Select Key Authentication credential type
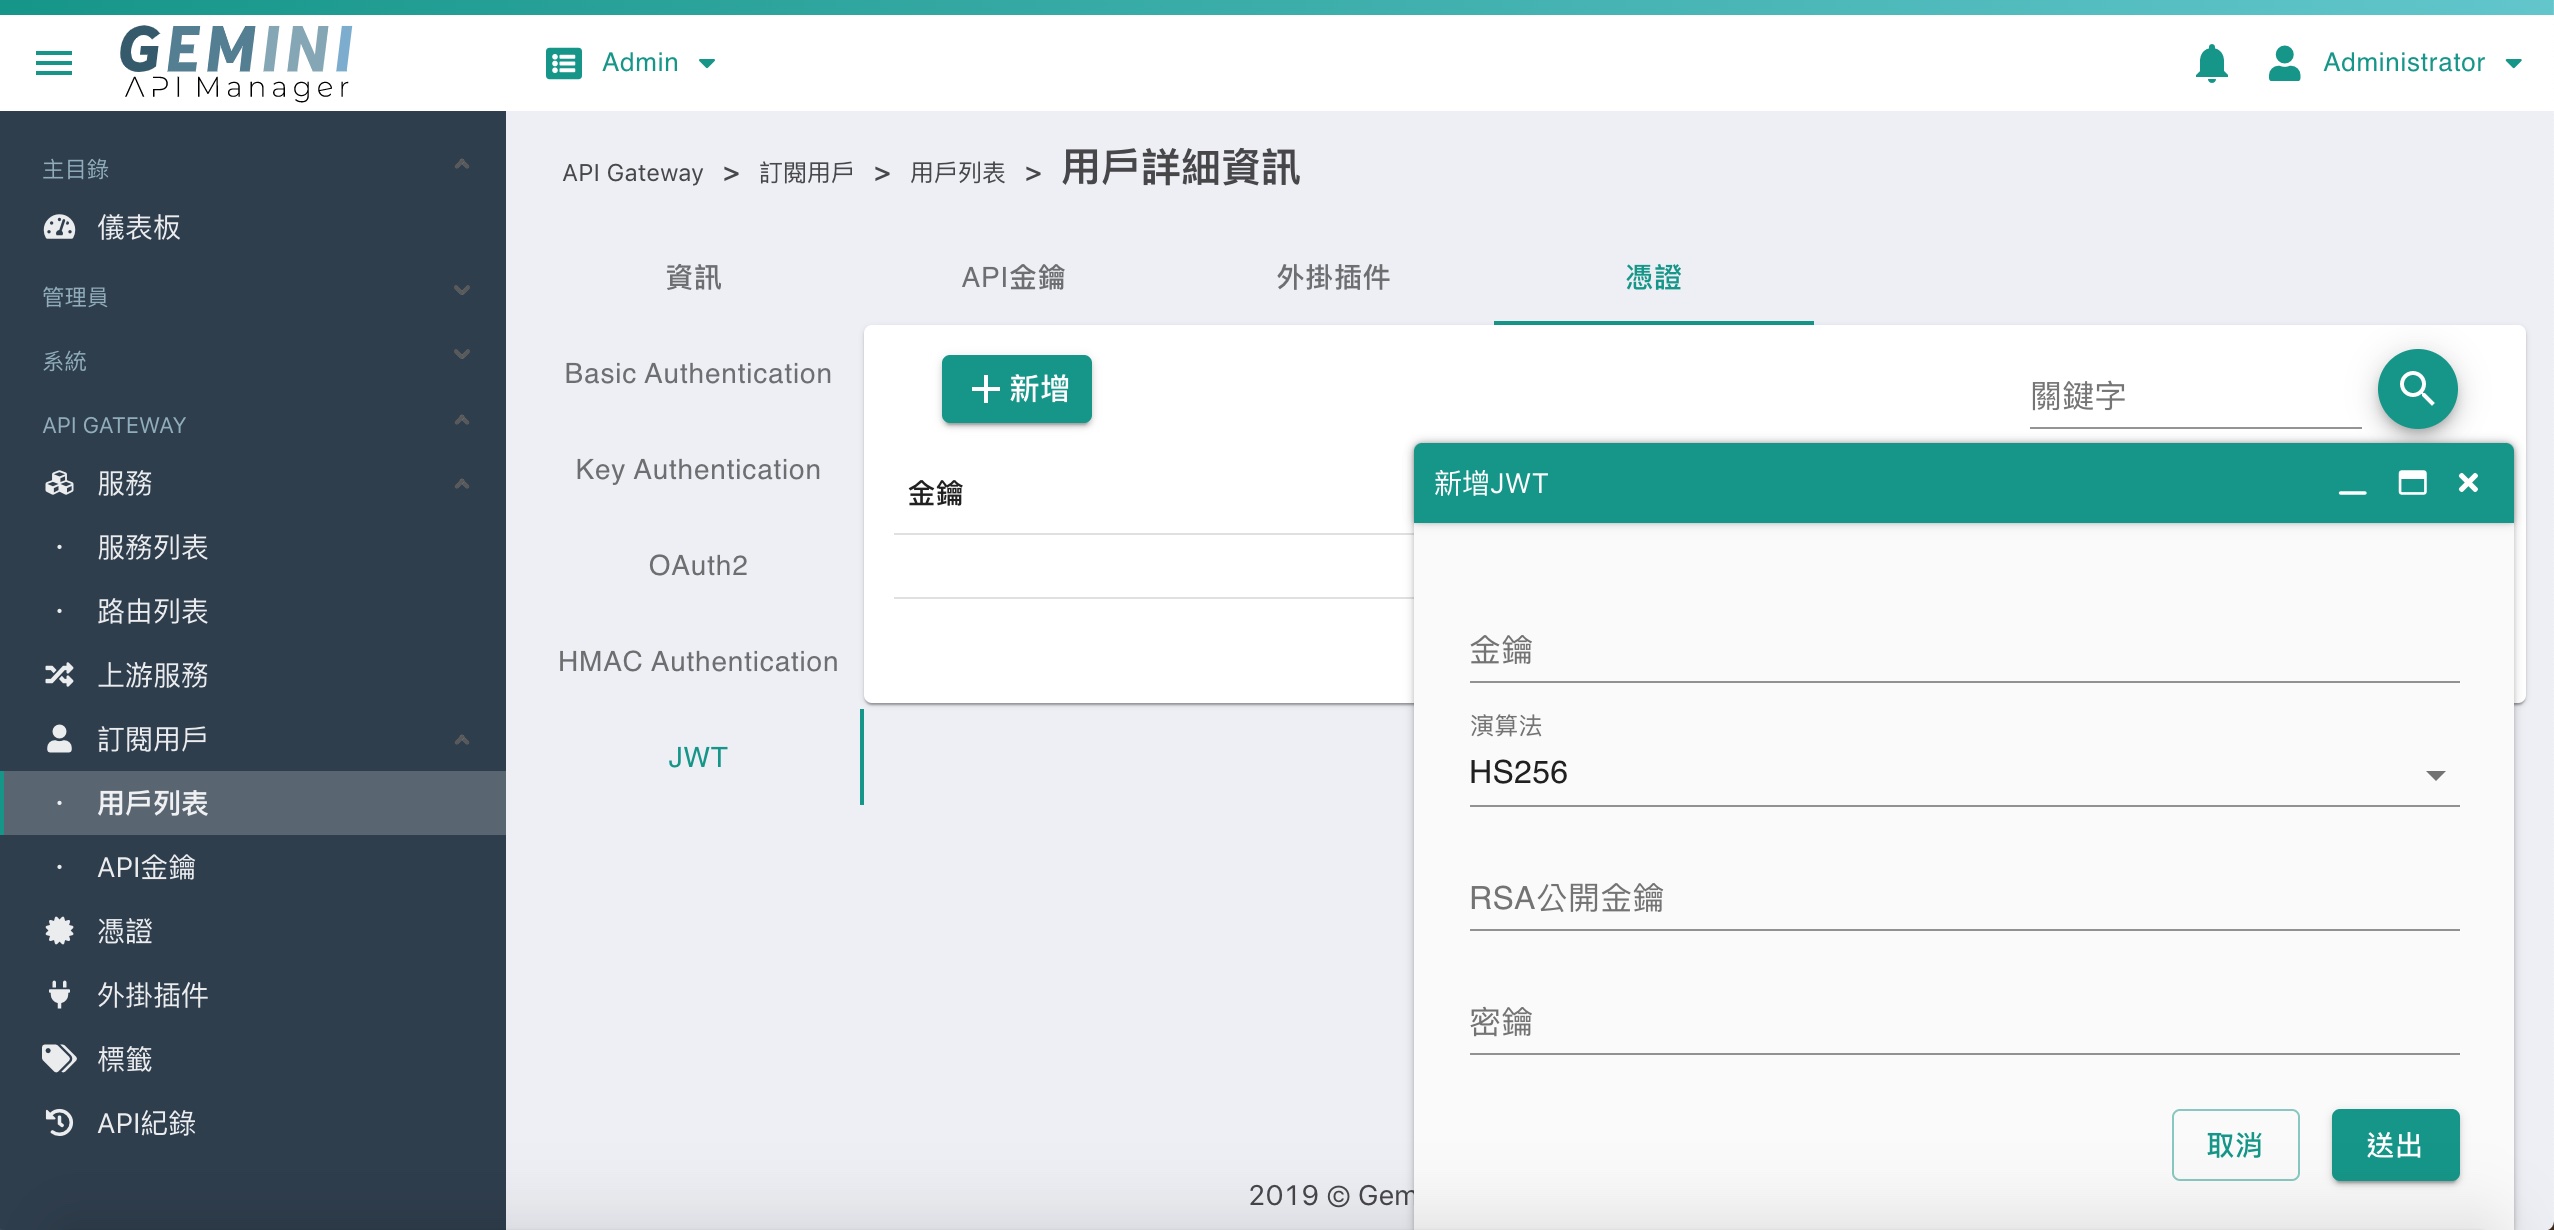2554x1230 pixels. (698, 469)
